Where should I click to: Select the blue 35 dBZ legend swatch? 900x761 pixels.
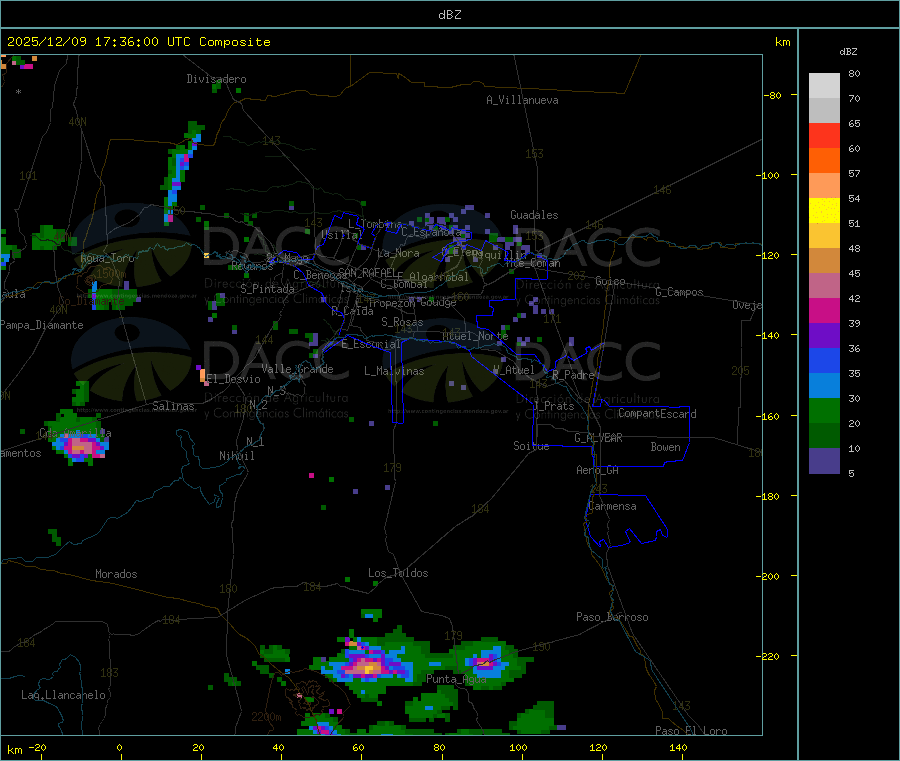click(x=824, y=360)
